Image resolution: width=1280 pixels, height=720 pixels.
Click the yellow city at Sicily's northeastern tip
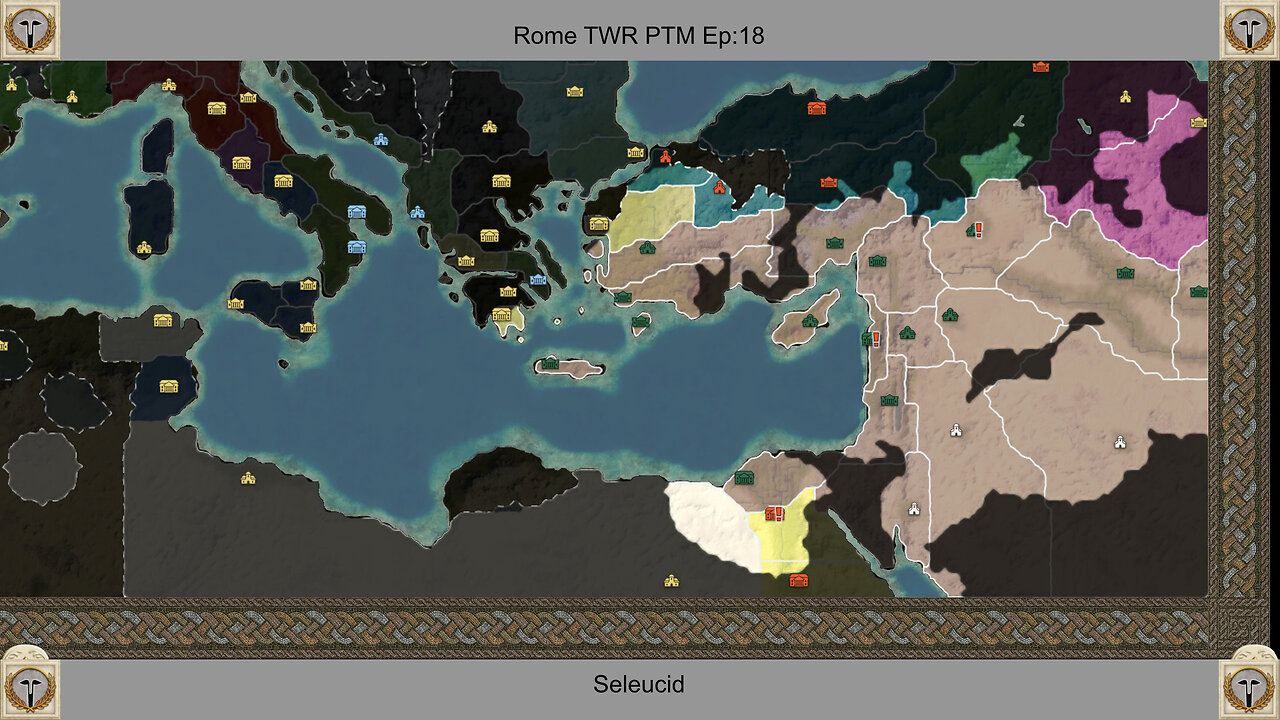coord(308,285)
